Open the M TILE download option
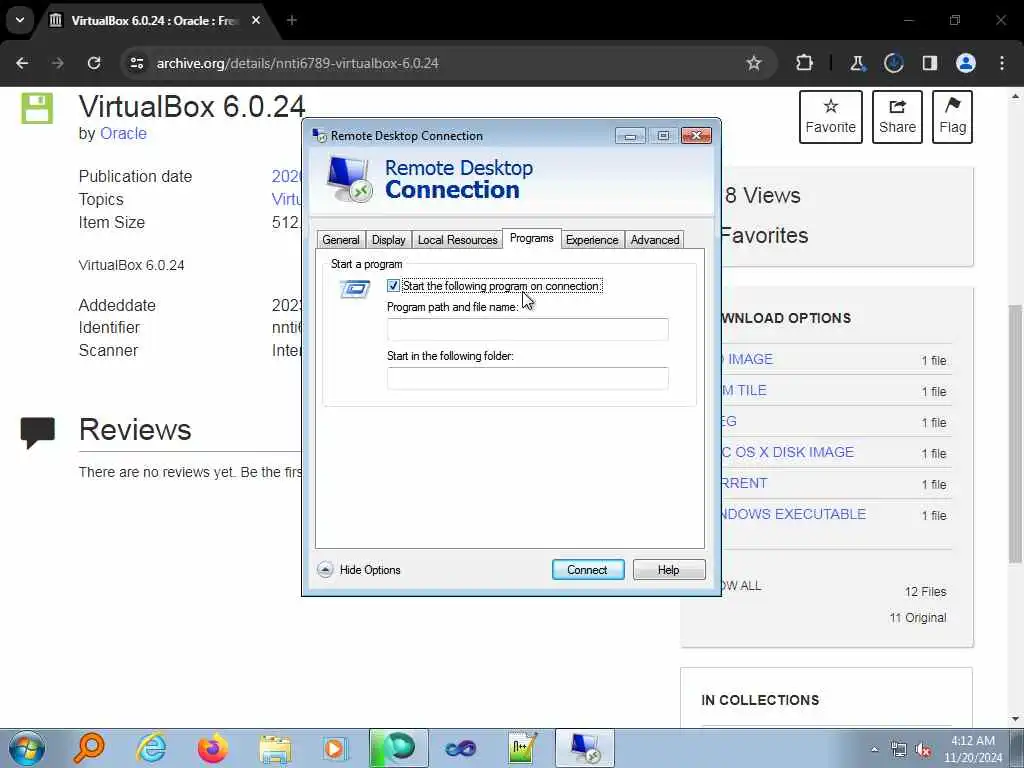Viewport: 1024px width, 768px height. pyautogui.click(x=743, y=391)
